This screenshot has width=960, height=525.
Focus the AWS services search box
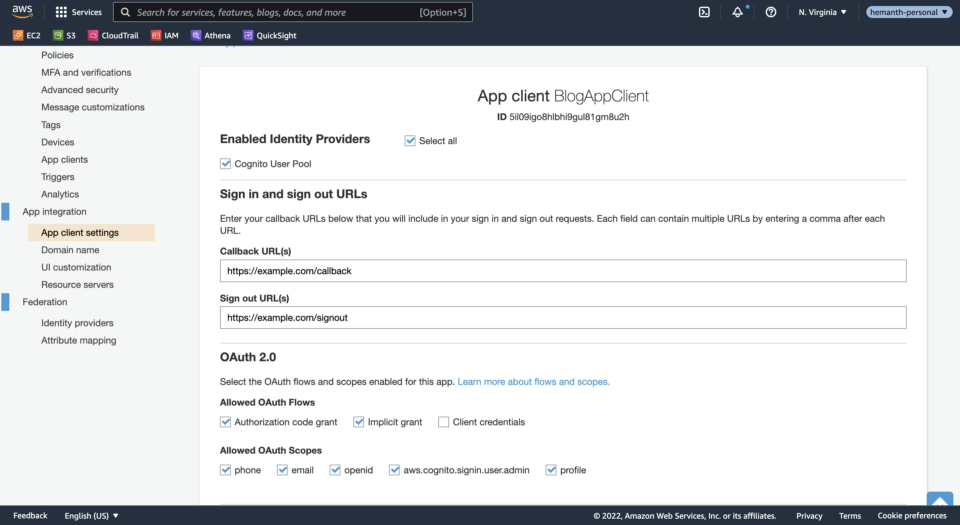tap(293, 12)
